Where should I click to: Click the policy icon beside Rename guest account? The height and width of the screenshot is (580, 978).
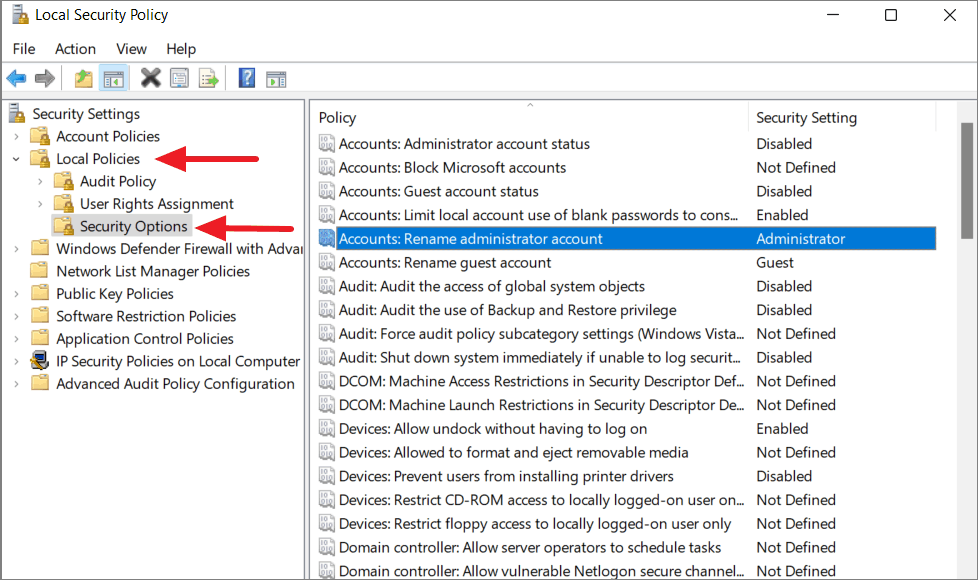[x=327, y=262]
